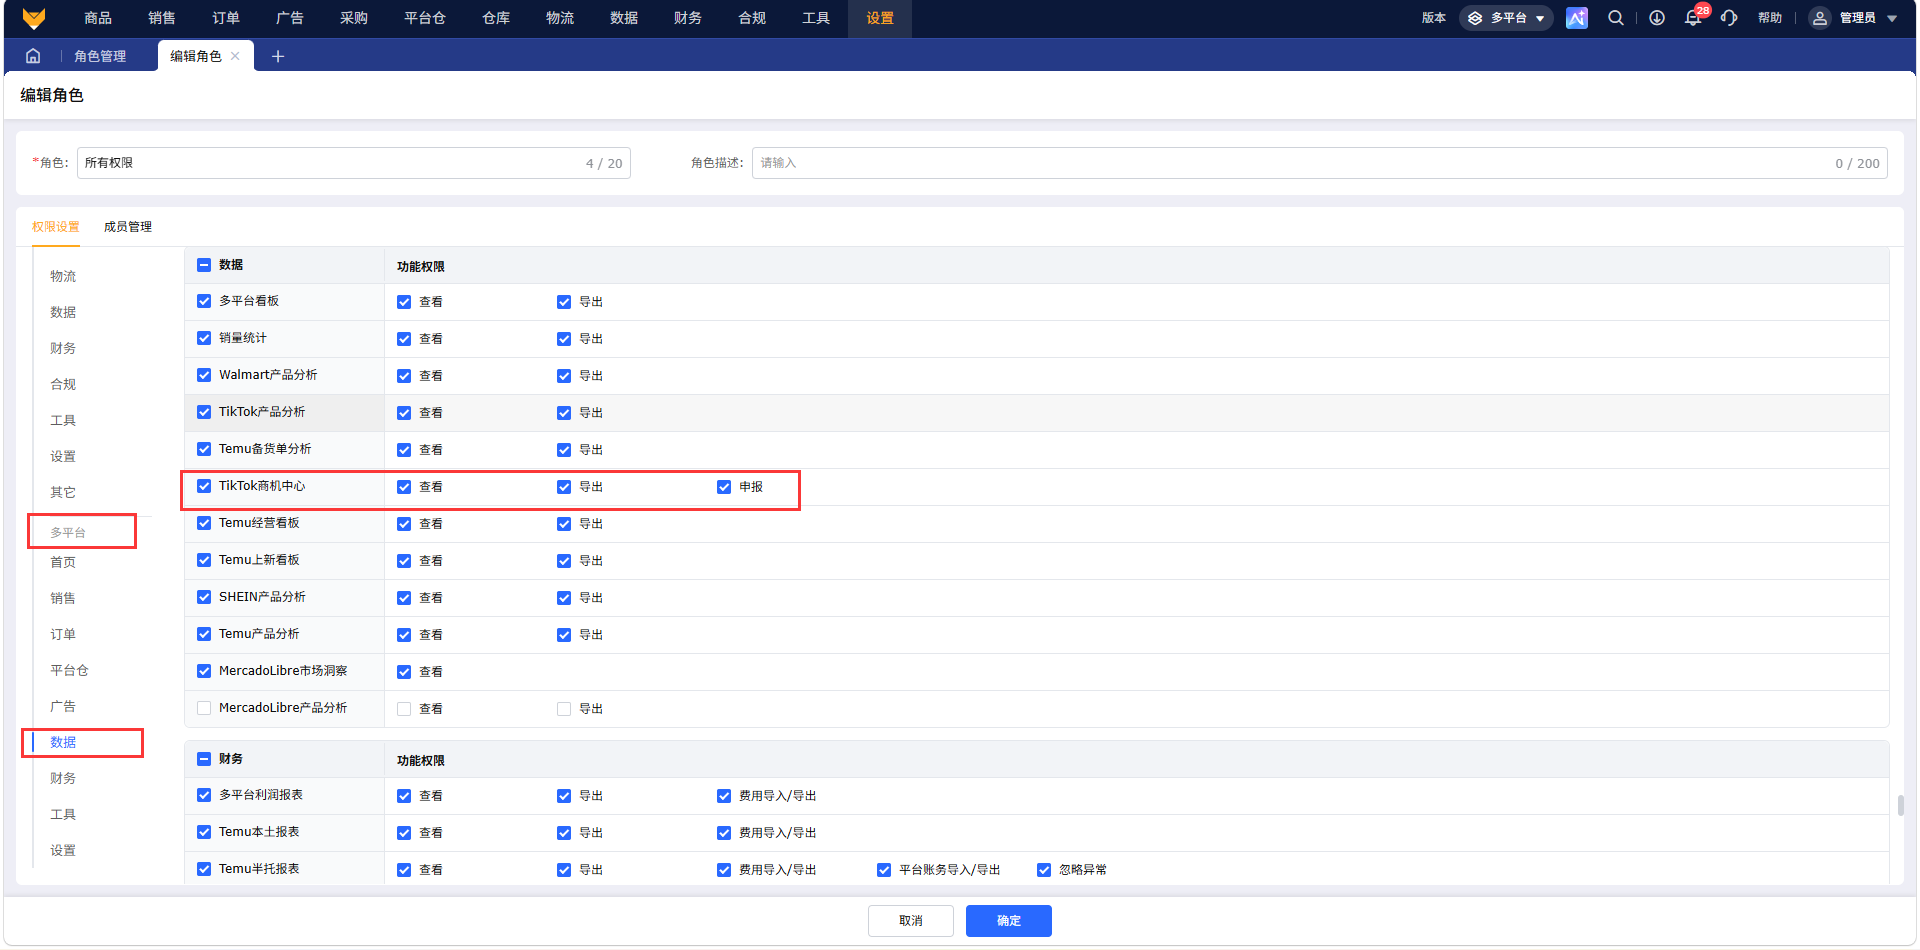Click the Temu上新看板 row label
1920x950 pixels.
click(259, 560)
